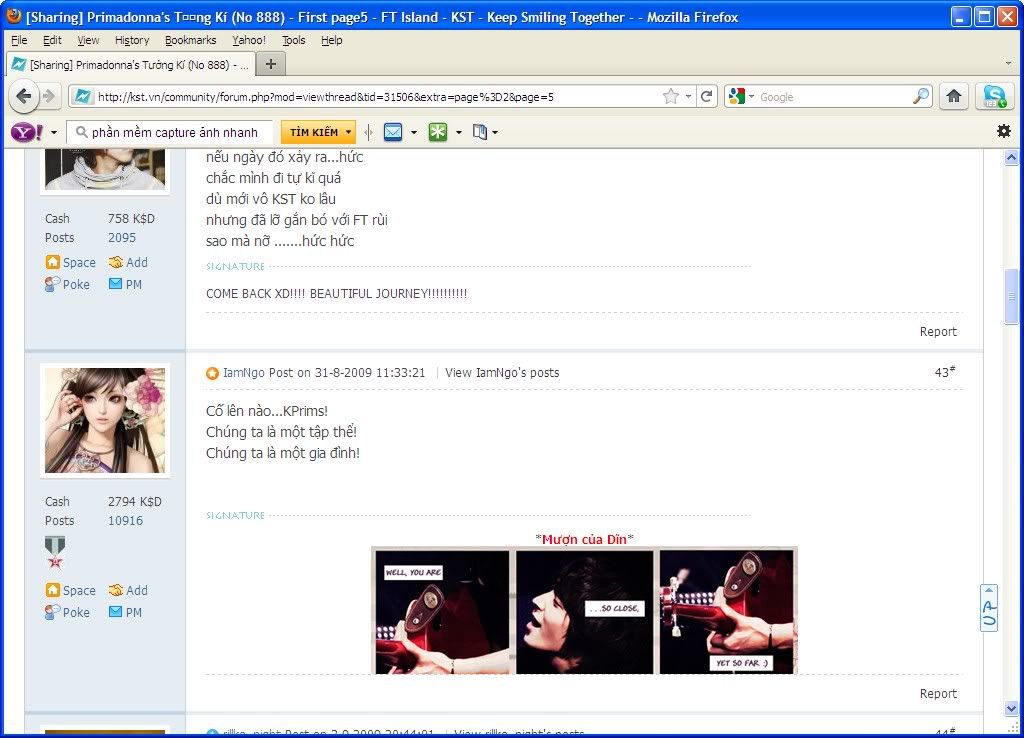Viewport: 1024px width, 738px height.
Task: Report IamNgo's post number 43
Action: click(938, 694)
